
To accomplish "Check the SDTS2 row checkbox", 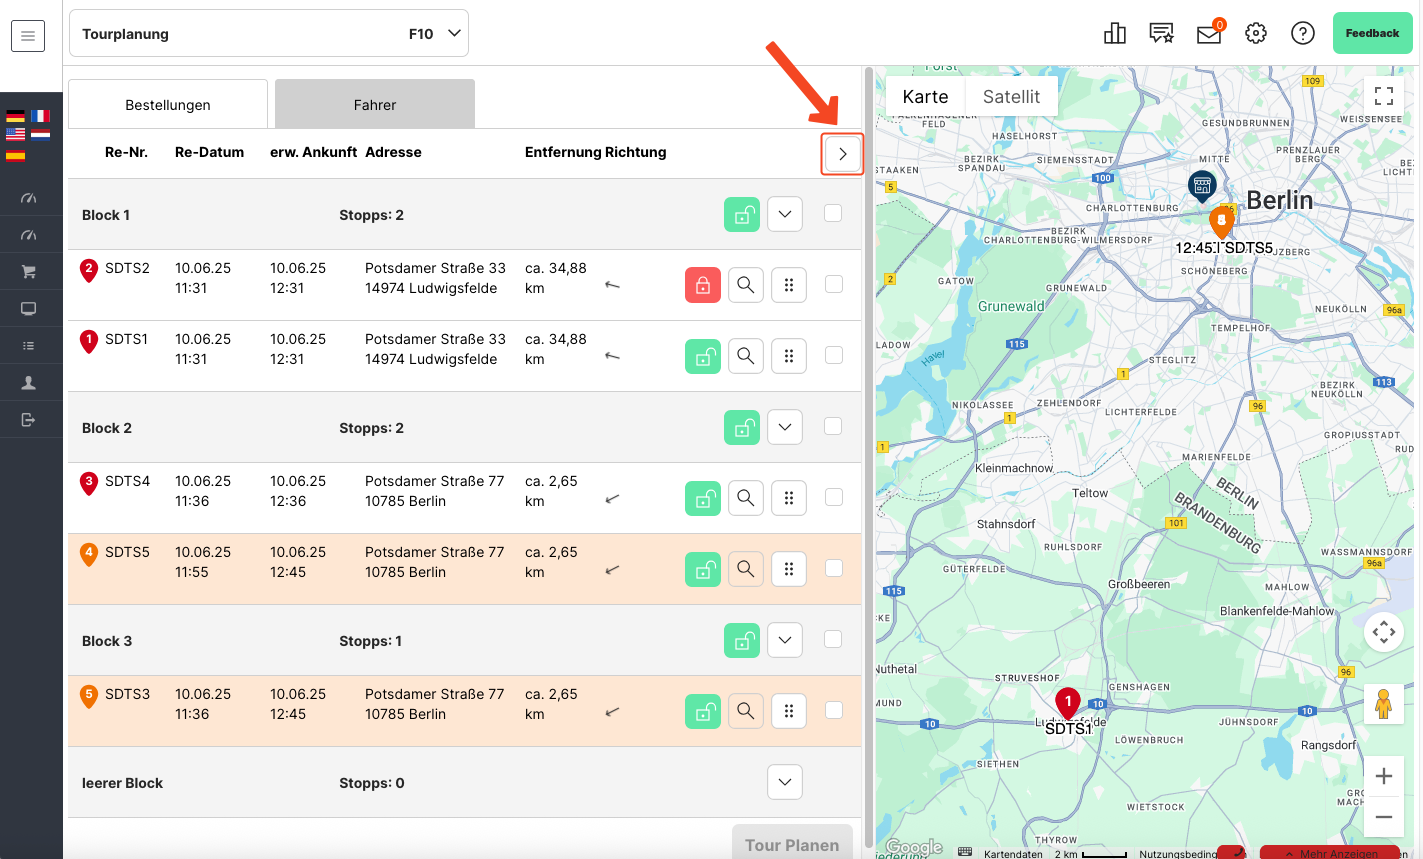I will click(833, 284).
